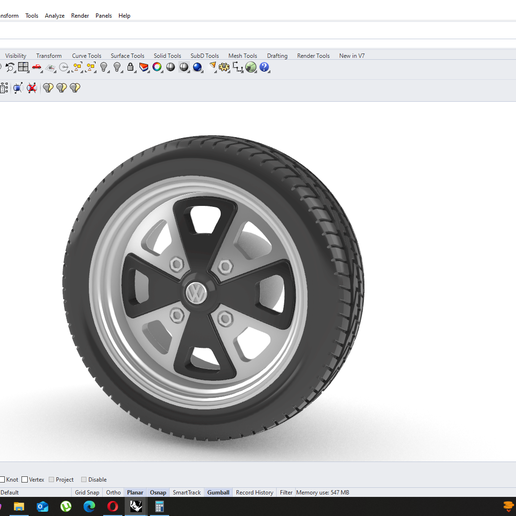Enable the Knot osnap checkbox
This screenshot has width=516, height=516.
(2, 479)
